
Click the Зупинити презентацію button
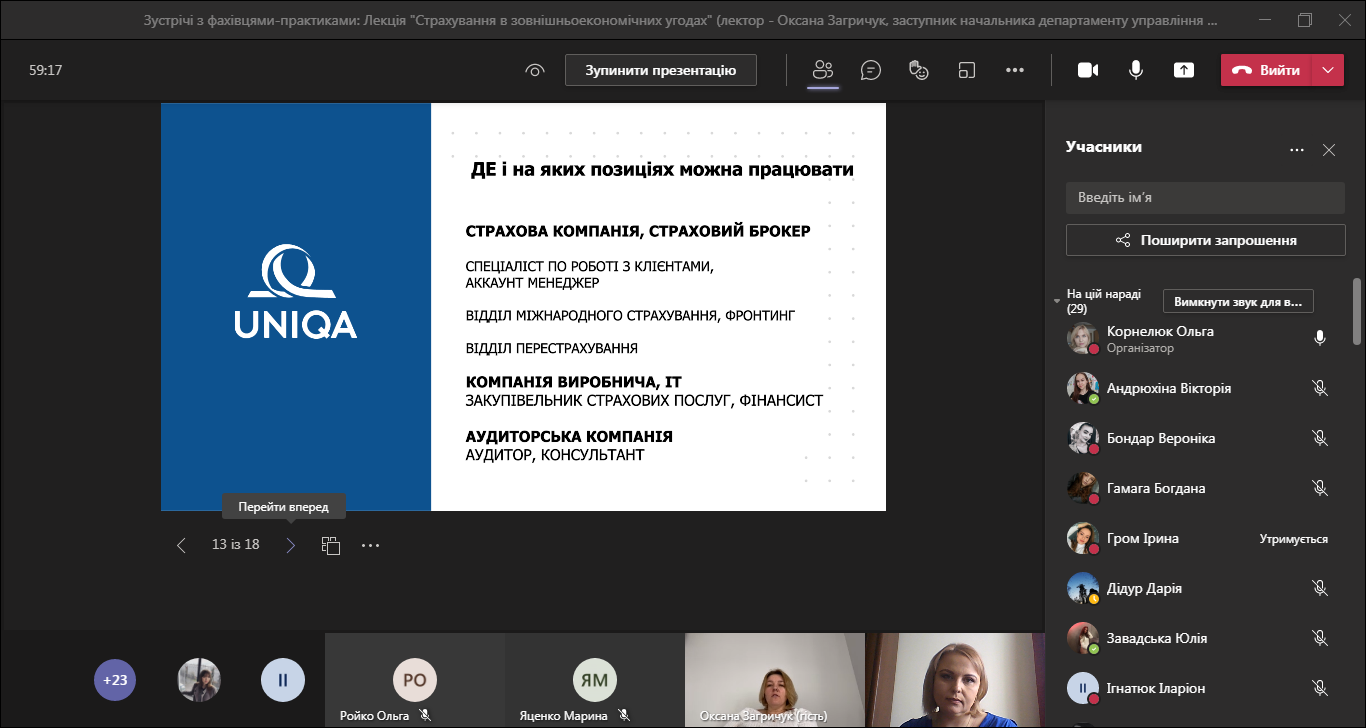(660, 70)
